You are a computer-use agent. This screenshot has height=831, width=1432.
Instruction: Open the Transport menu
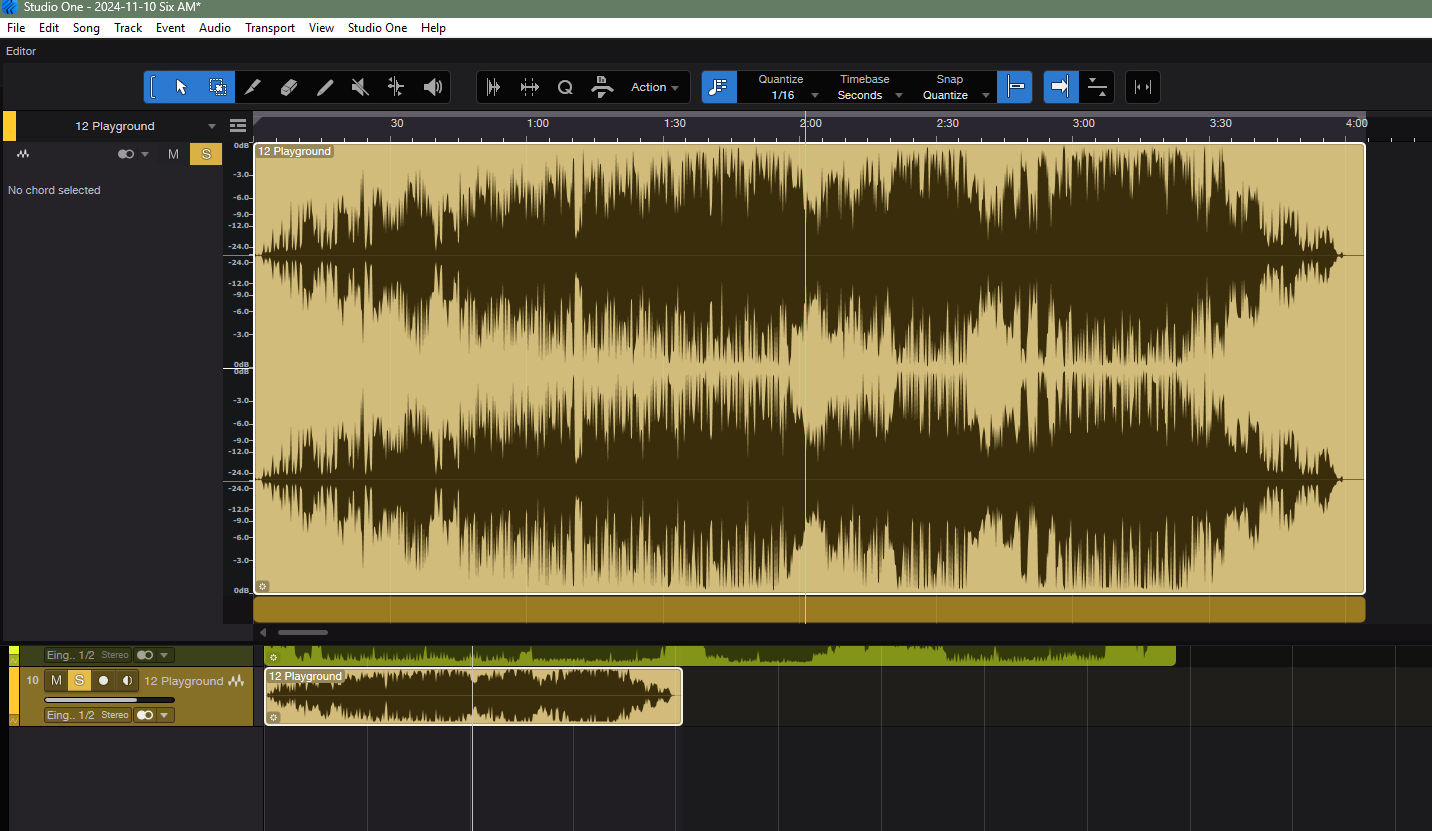coord(270,28)
